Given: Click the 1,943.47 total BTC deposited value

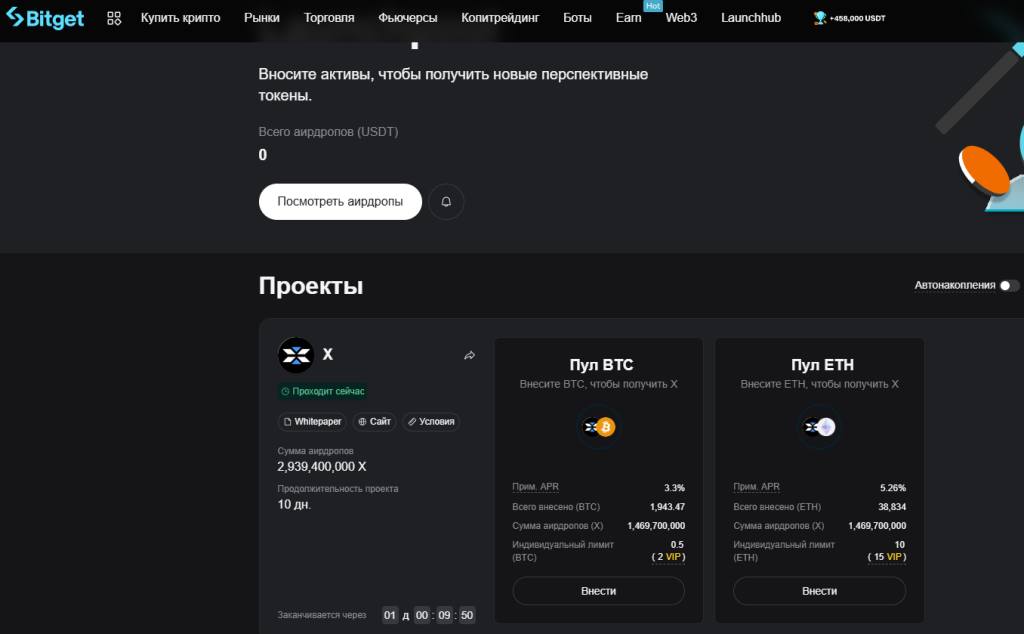Looking at the screenshot, I should (667, 507).
